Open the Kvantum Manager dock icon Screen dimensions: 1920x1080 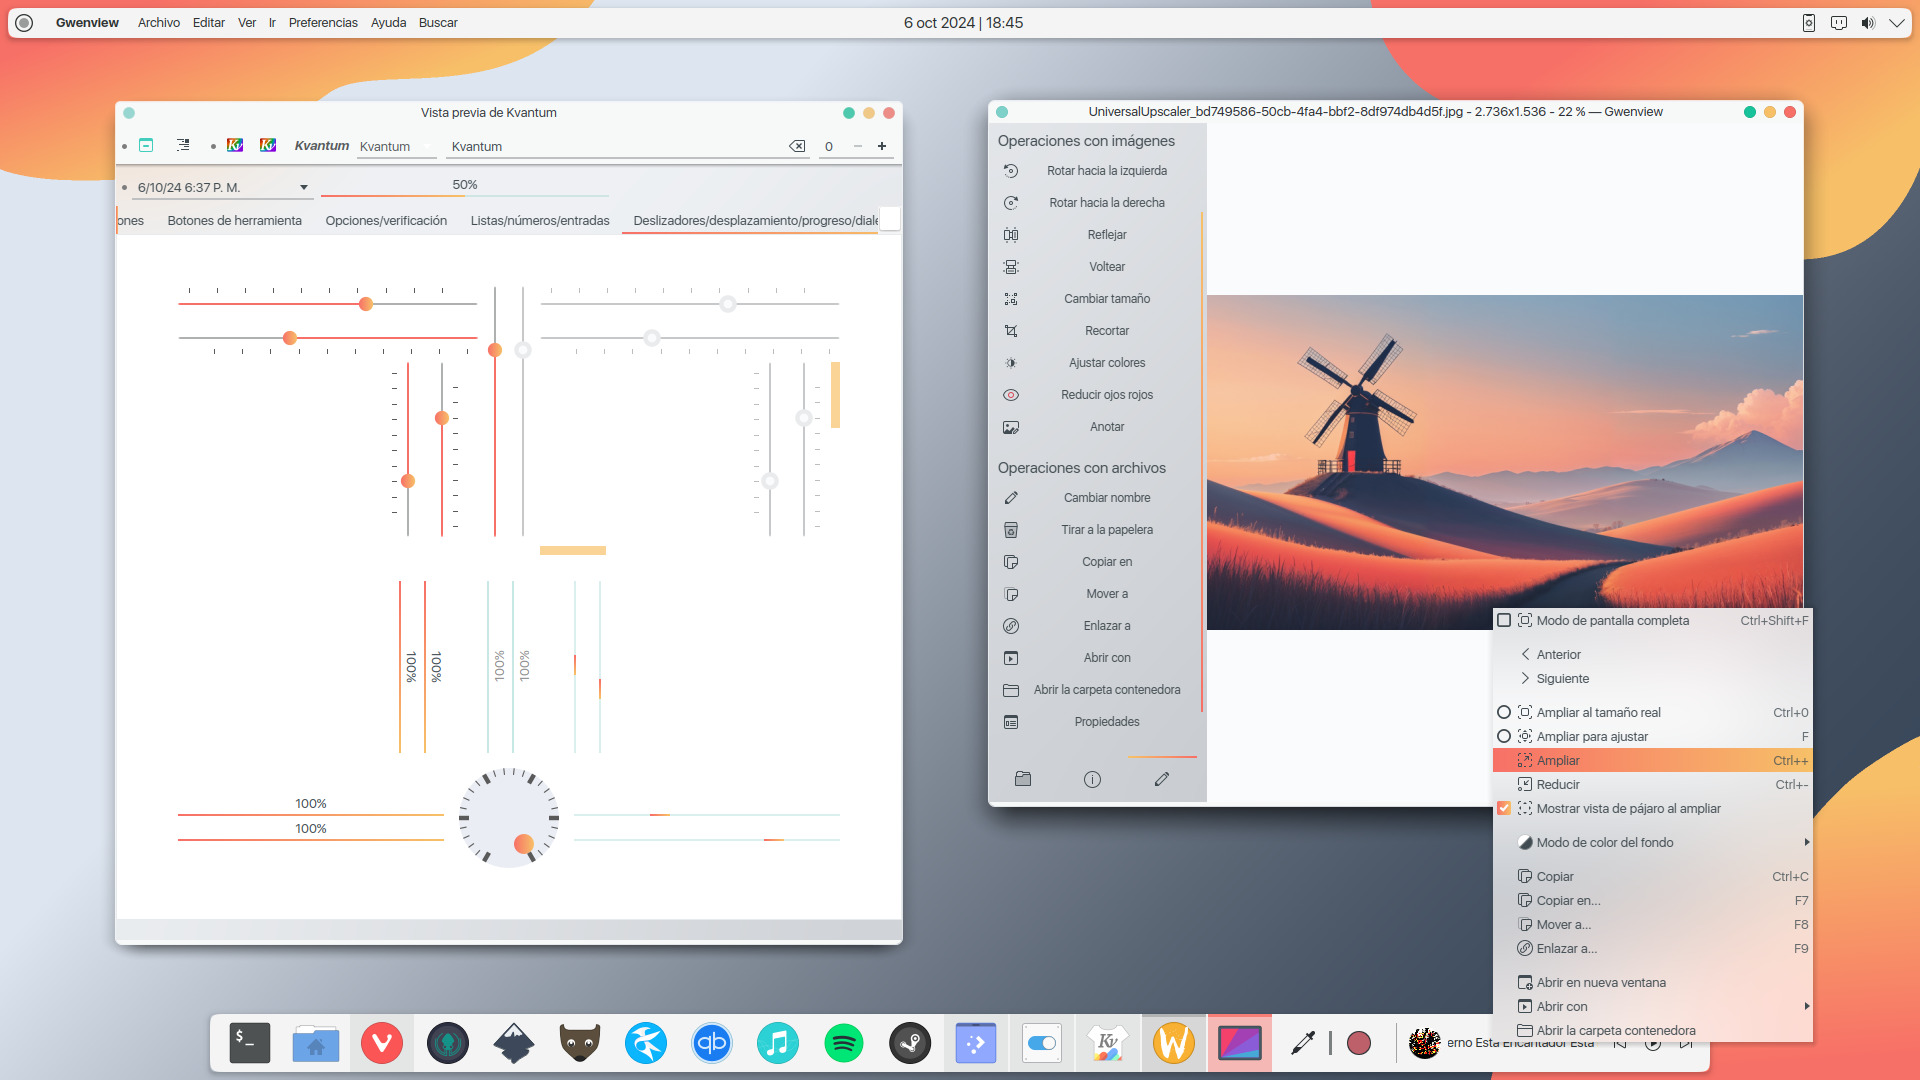(x=1108, y=1043)
